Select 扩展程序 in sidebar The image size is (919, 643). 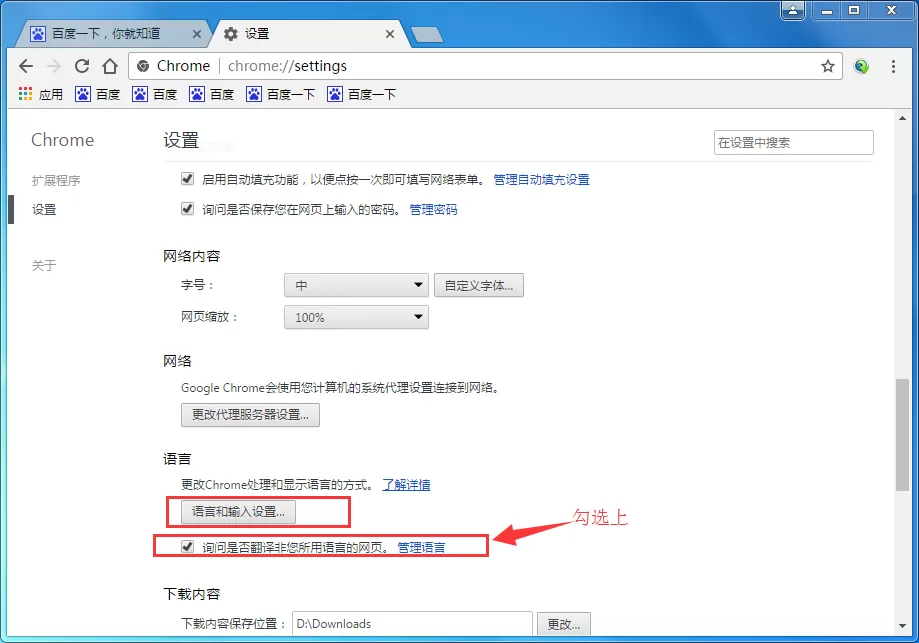pyautogui.click(x=56, y=181)
